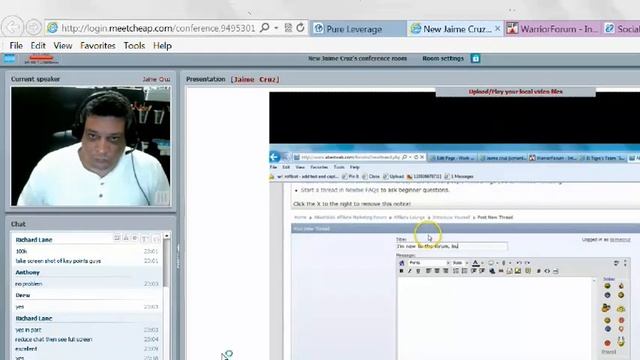The image size is (640, 360).
Task: Toggle the room lock icon beside Room settings
Action: (475, 58)
